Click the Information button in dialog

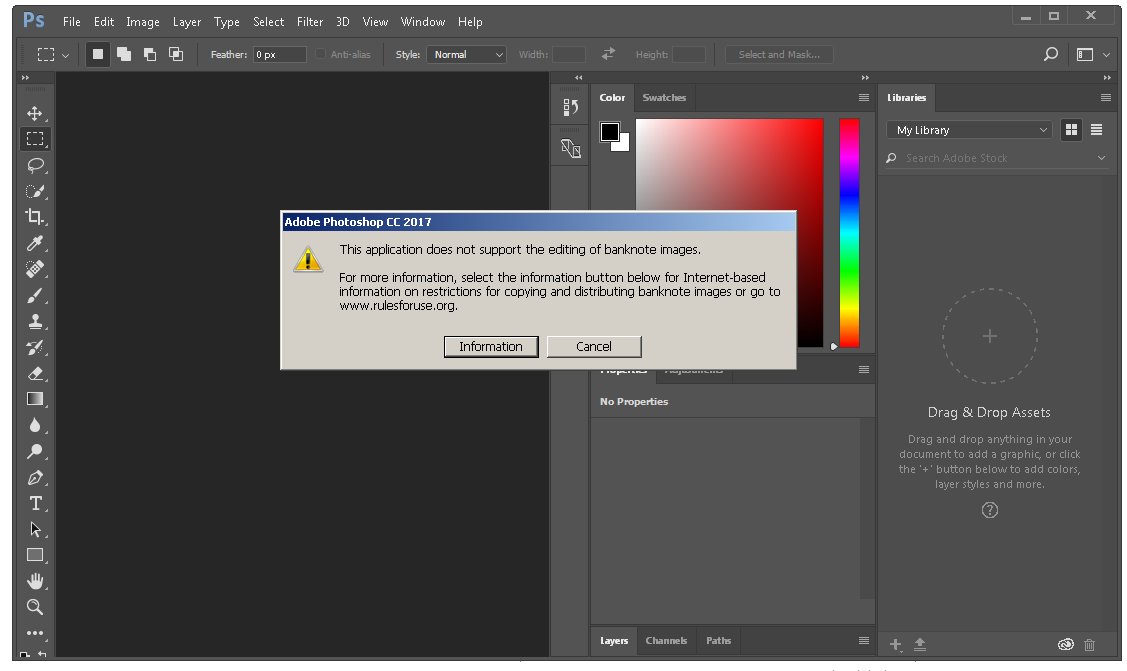tap(491, 346)
